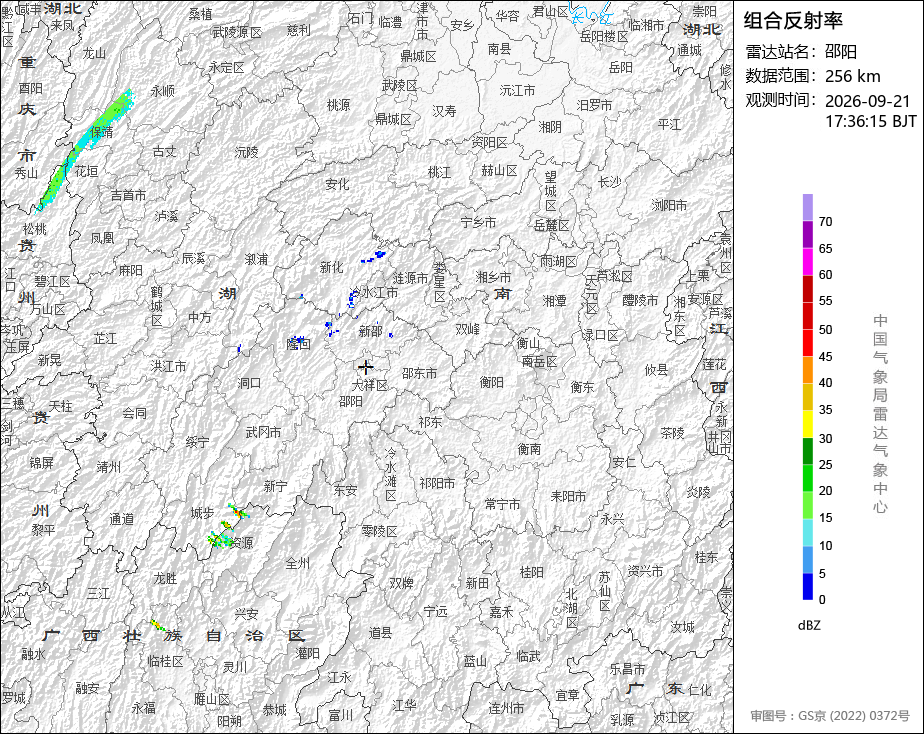Click the 衡阳 city label

click(x=491, y=382)
